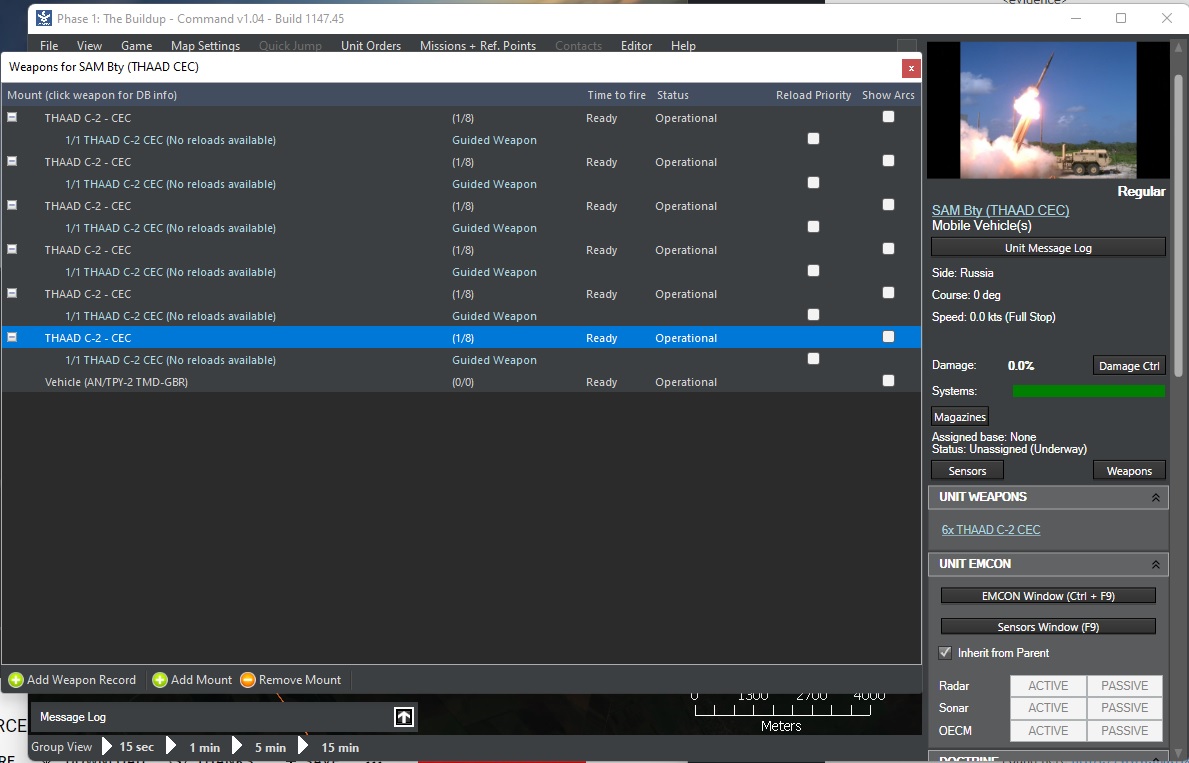Collapse the first THAAD C-2 - CEC mount
This screenshot has width=1189, height=763.
click(x=12, y=118)
